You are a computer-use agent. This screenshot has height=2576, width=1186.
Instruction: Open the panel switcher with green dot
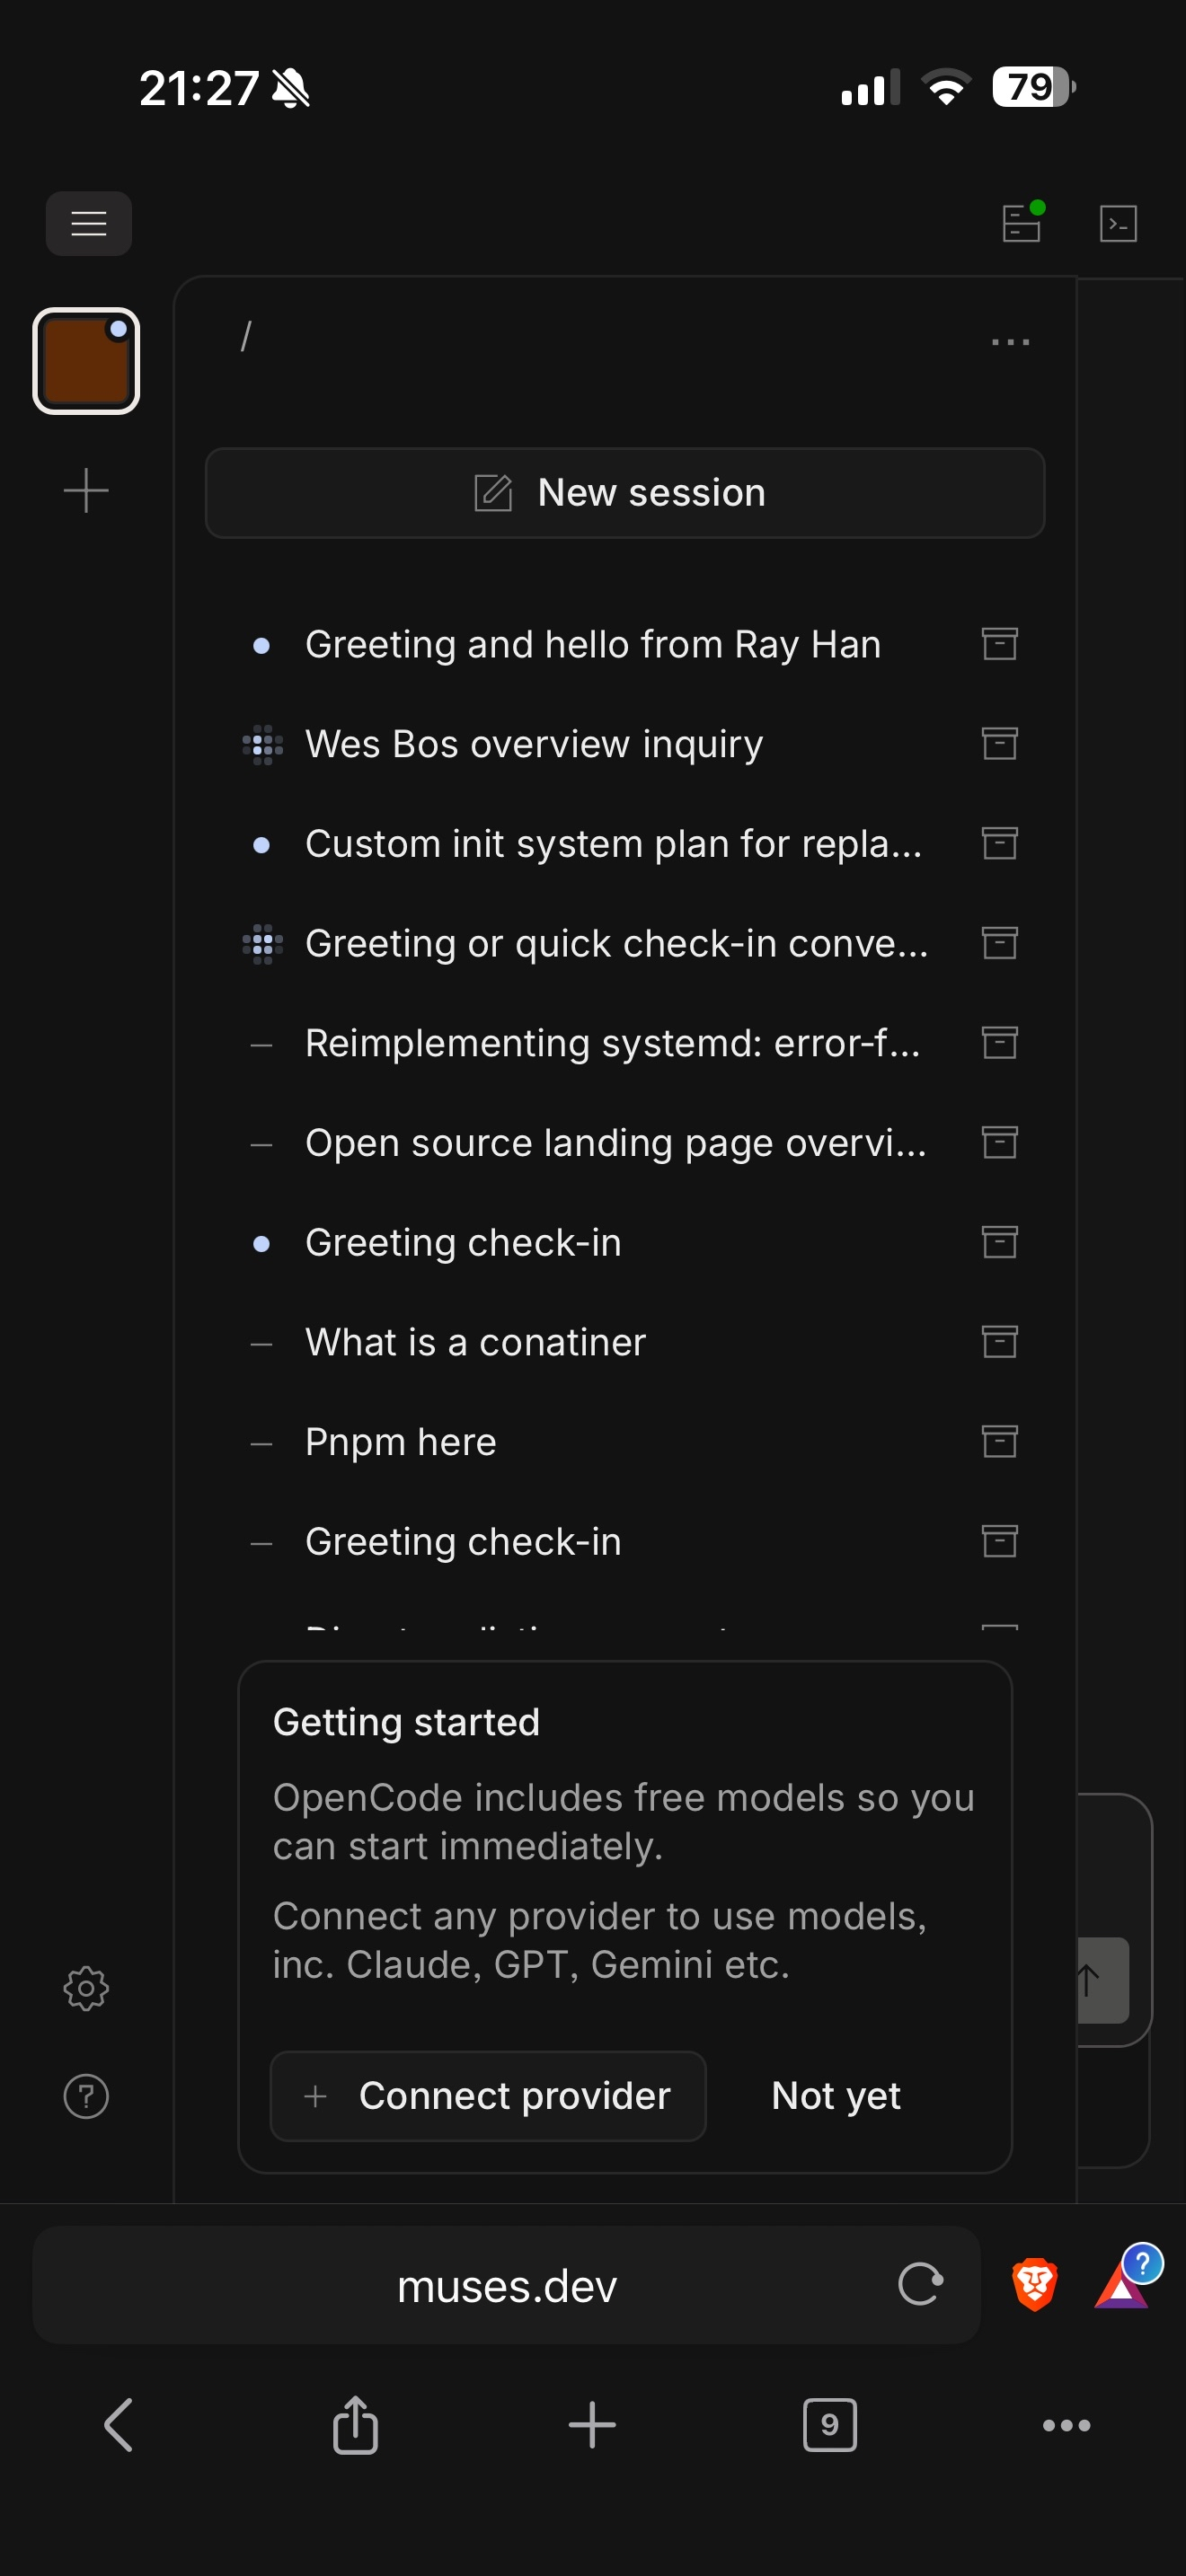tap(1022, 223)
